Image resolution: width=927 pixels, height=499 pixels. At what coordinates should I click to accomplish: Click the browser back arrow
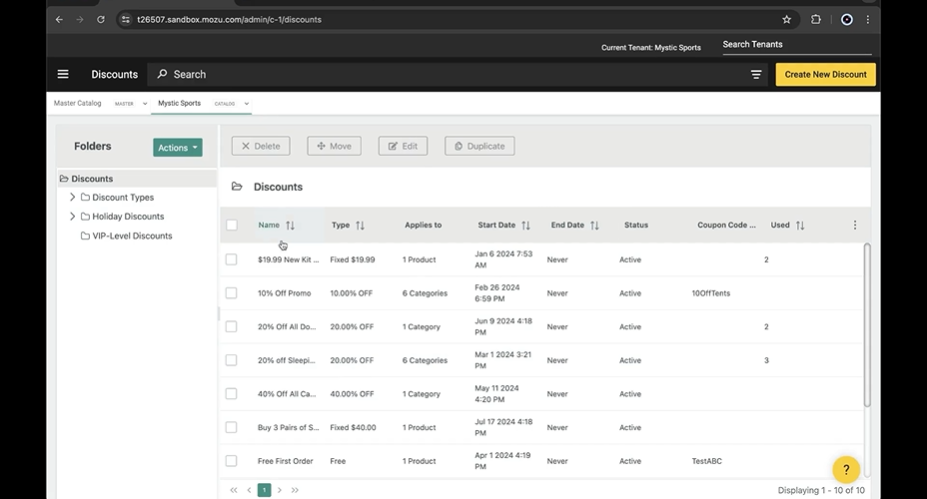(59, 20)
